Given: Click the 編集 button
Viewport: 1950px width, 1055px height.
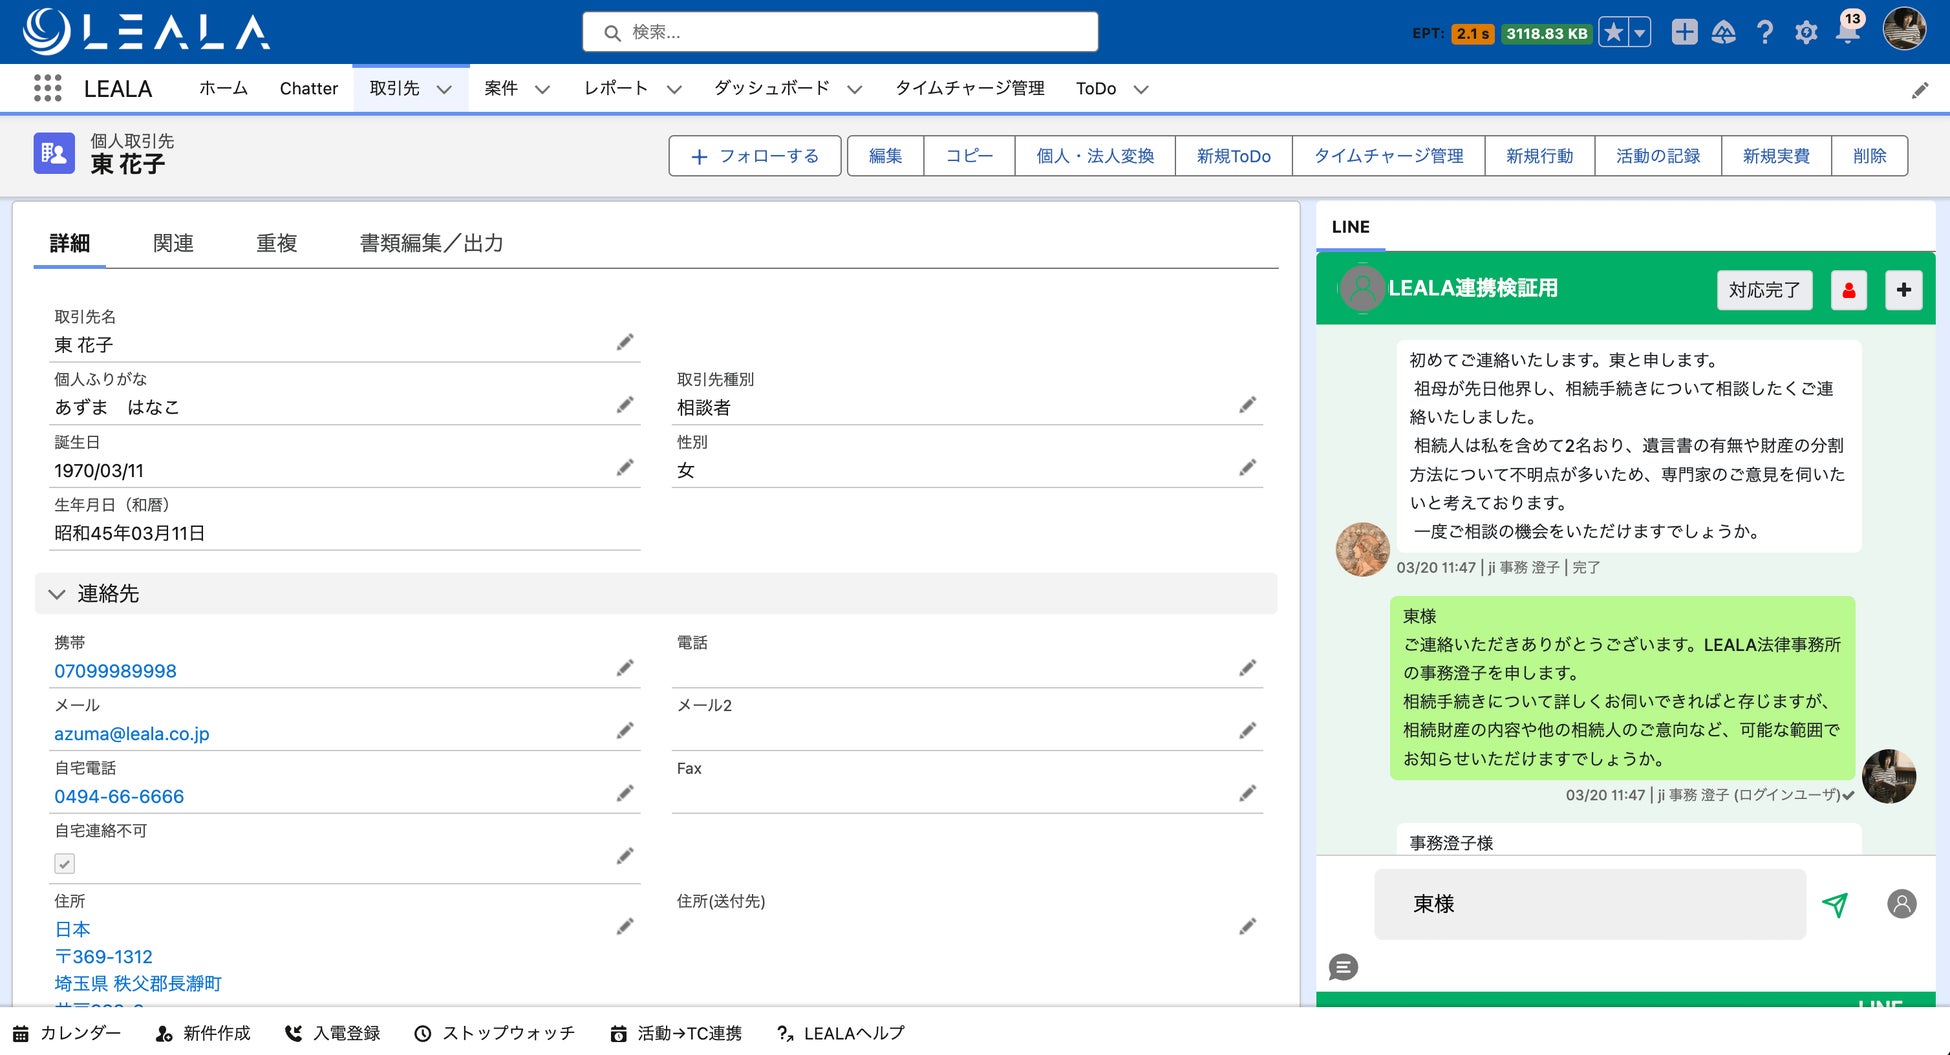Looking at the screenshot, I should (x=886, y=156).
